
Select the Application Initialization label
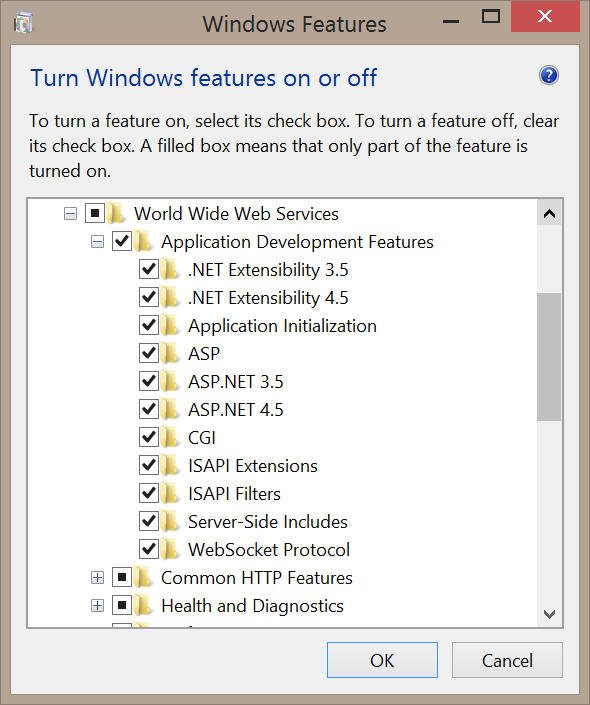coord(282,326)
